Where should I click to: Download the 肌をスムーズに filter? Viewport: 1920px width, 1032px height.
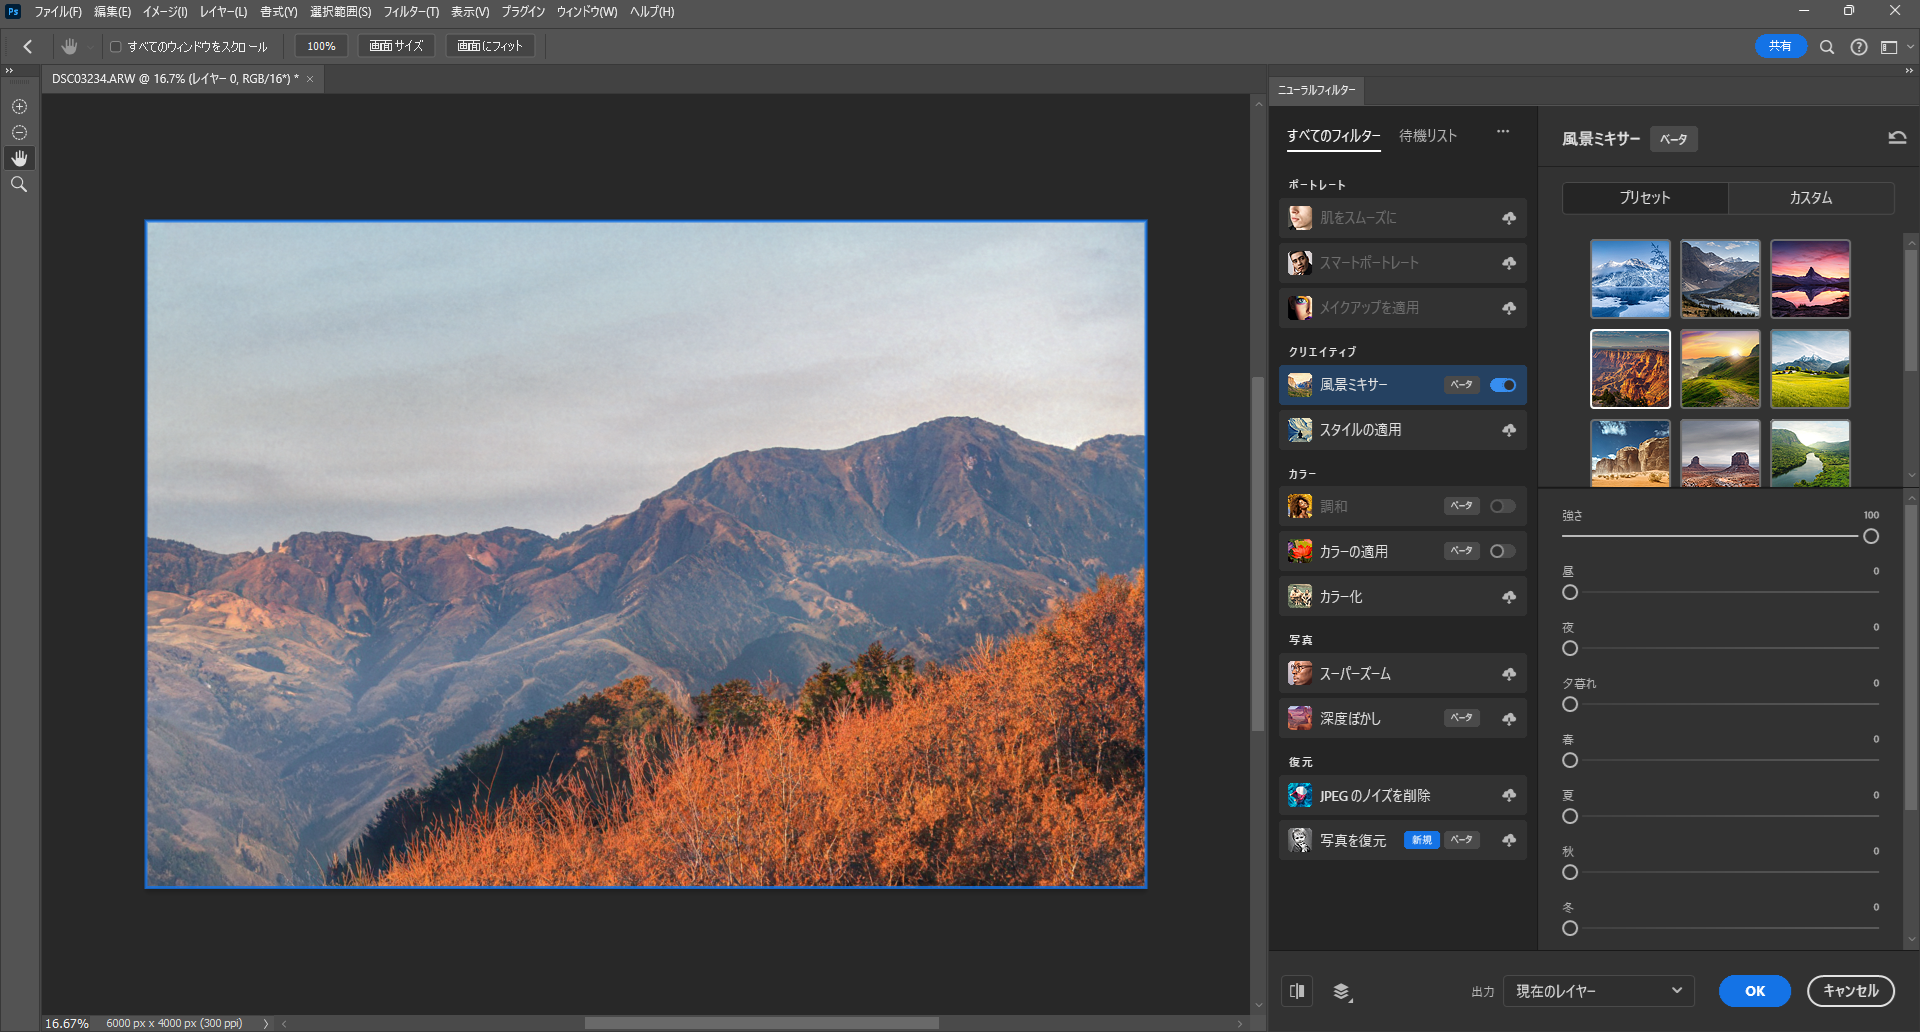tap(1509, 218)
